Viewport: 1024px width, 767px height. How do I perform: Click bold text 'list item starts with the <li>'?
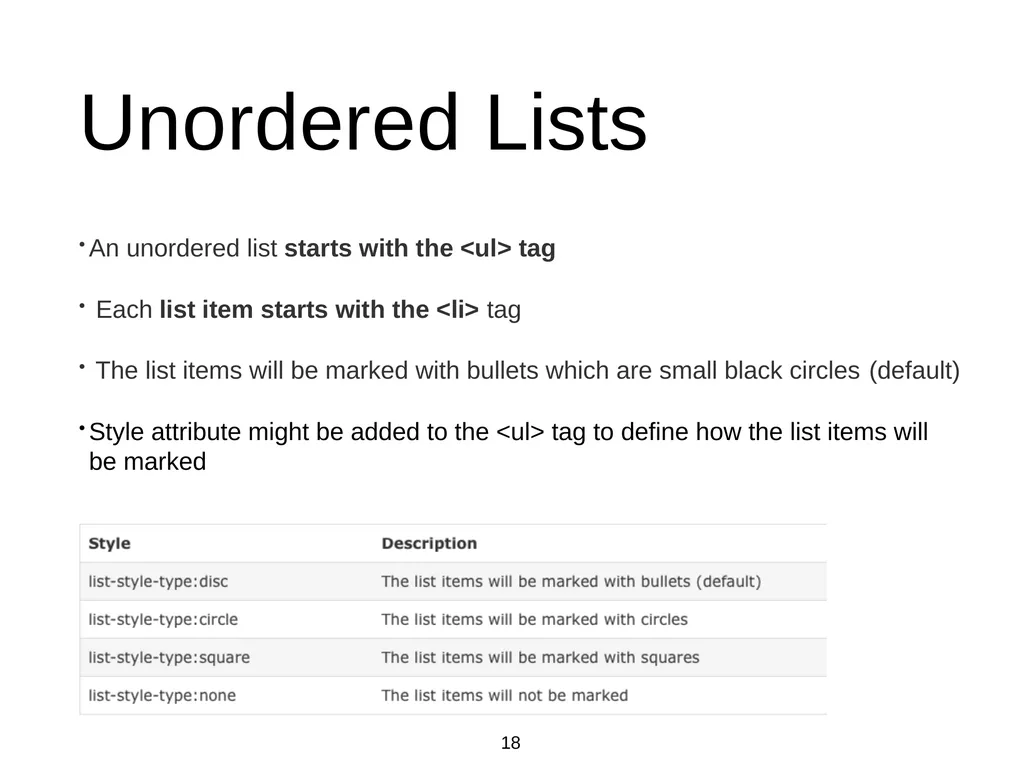[x=319, y=310]
